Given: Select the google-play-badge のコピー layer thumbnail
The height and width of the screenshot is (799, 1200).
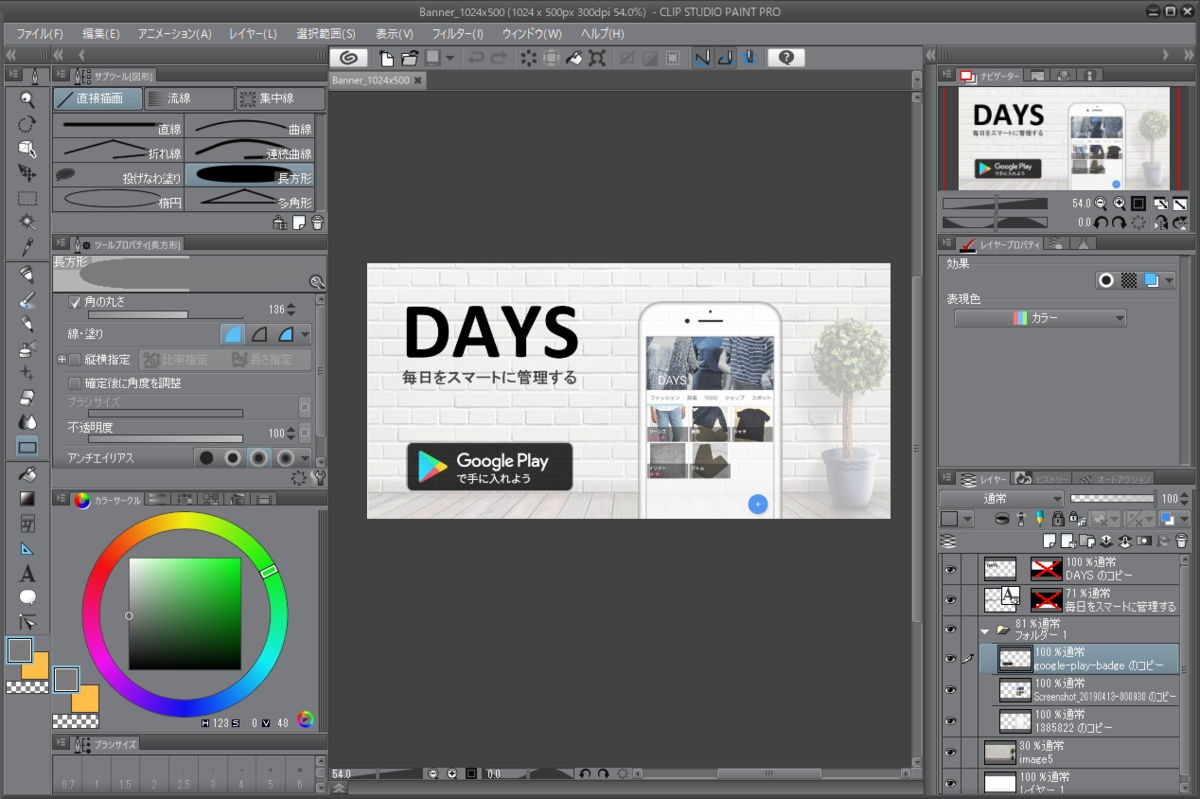Looking at the screenshot, I should pos(1016,659).
